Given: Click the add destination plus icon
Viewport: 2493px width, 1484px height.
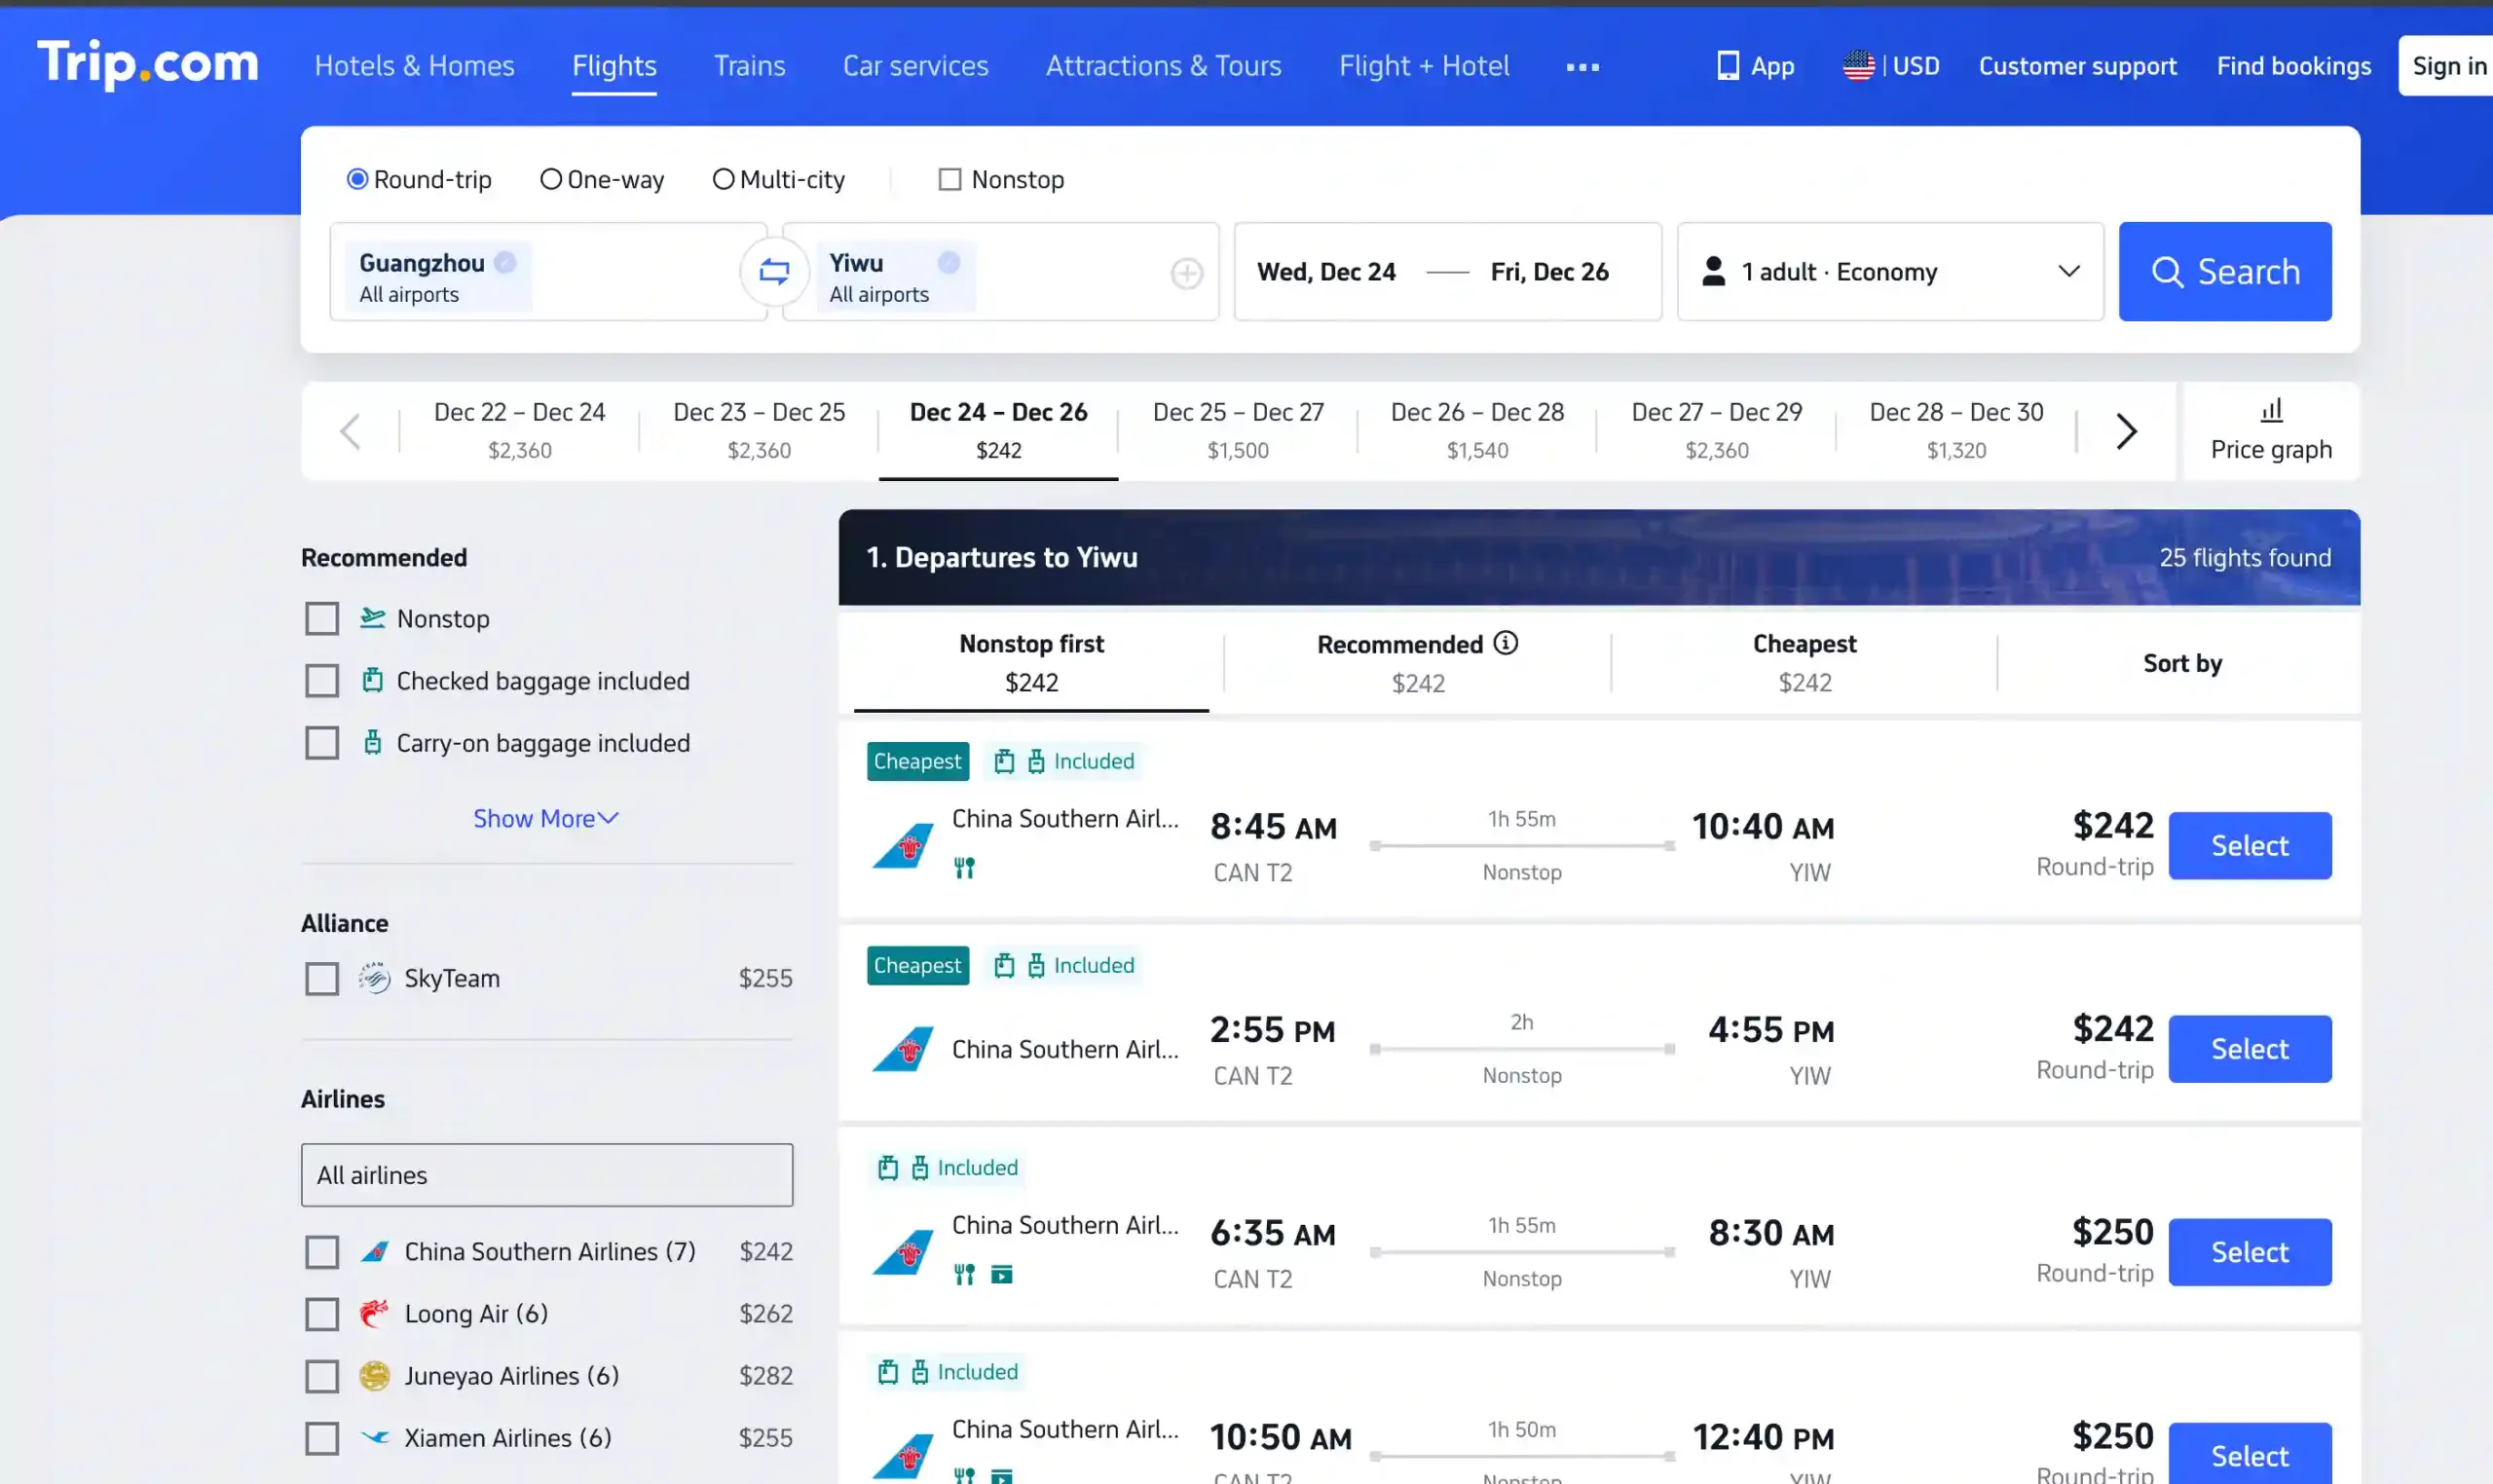Looking at the screenshot, I should coord(1186,273).
